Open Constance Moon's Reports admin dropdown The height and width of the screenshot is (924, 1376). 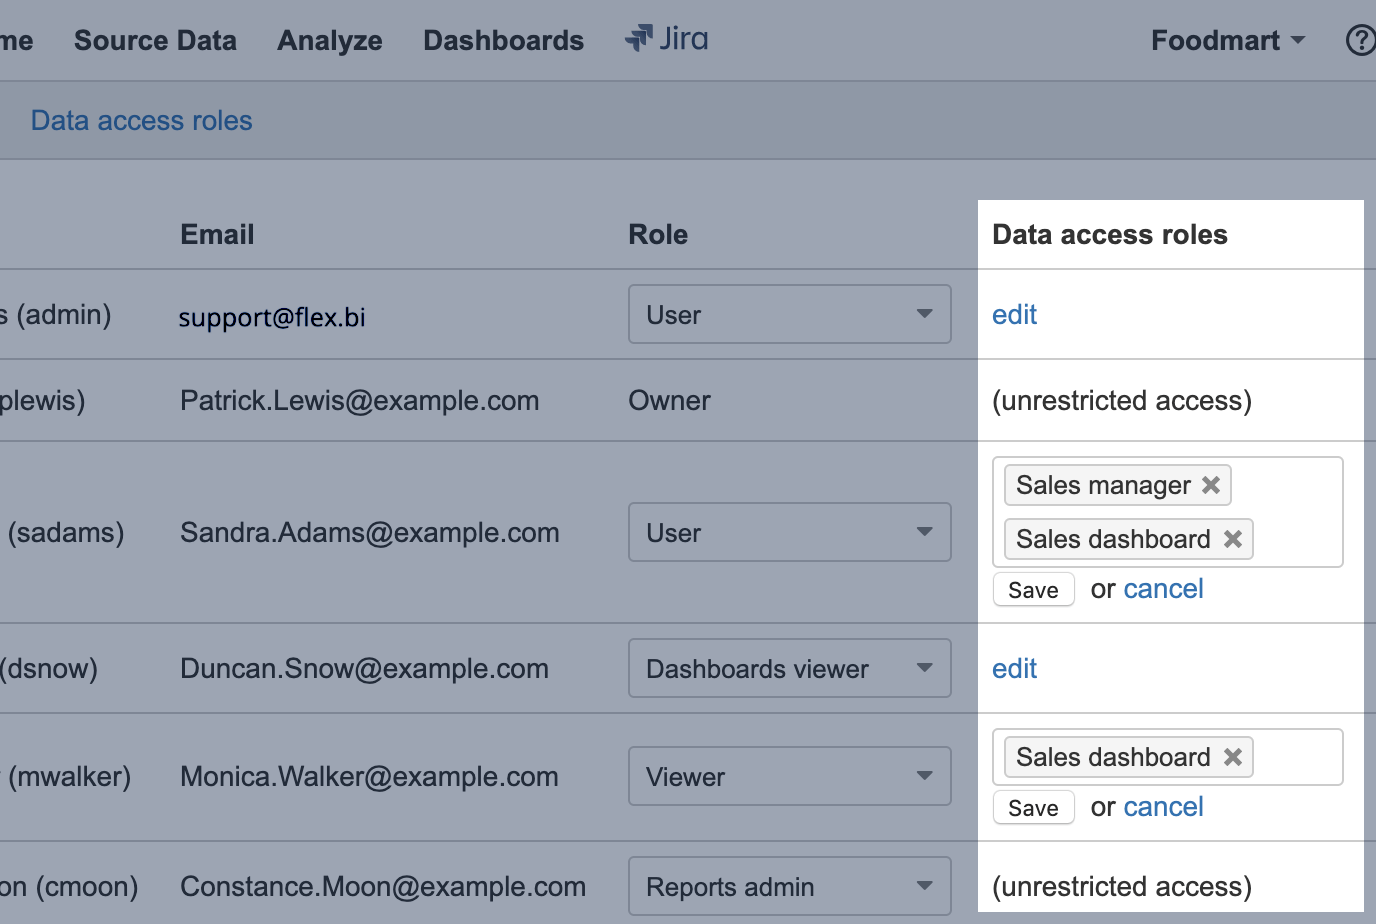point(789,886)
